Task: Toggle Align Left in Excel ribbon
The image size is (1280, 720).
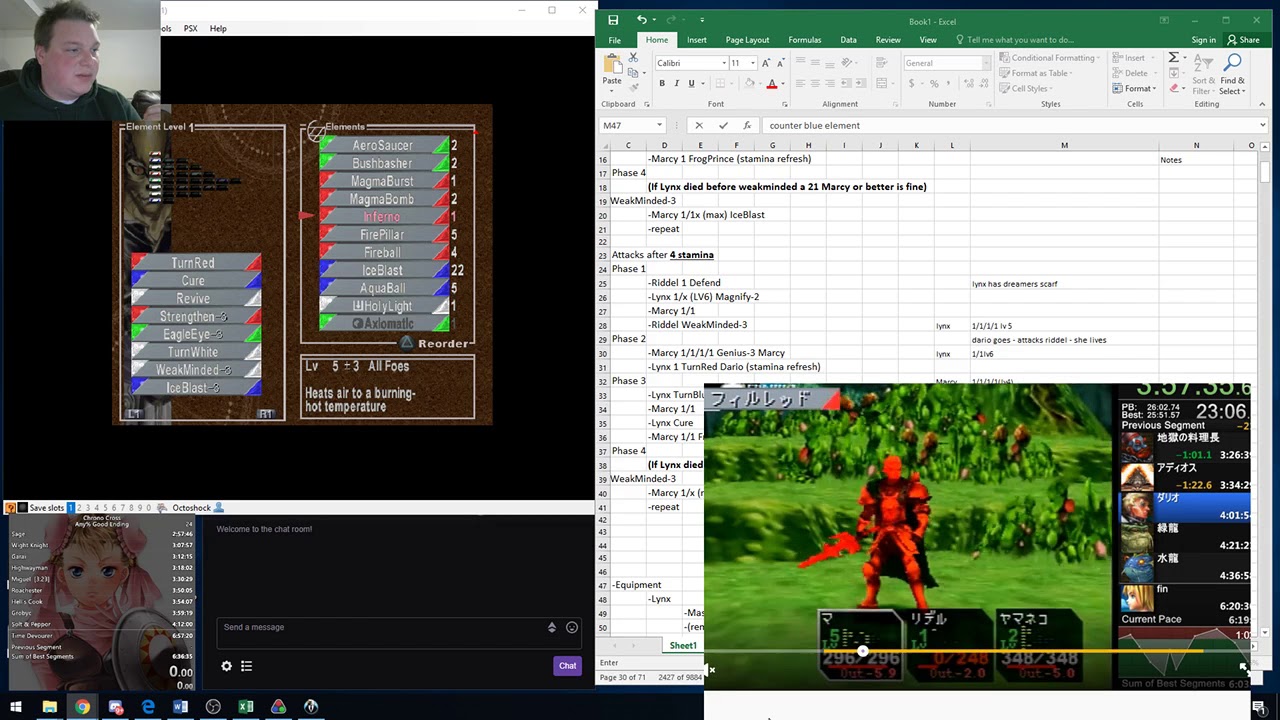Action: (800, 84)
